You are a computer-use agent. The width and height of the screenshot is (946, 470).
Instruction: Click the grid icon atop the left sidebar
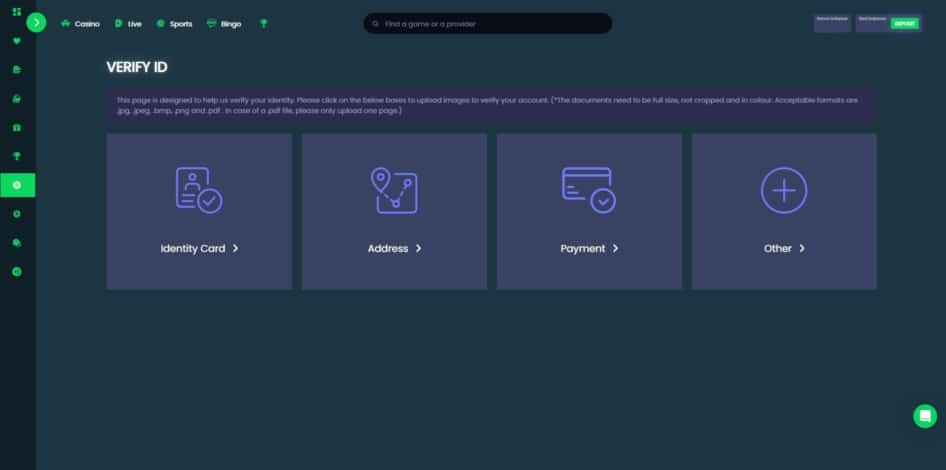coord(17,12)
